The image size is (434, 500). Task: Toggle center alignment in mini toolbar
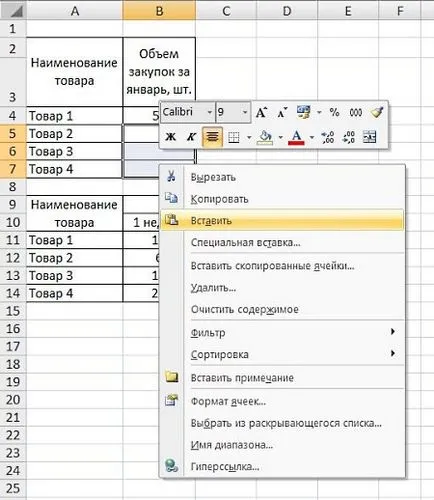pyautogui.click(x=212, y=137)
